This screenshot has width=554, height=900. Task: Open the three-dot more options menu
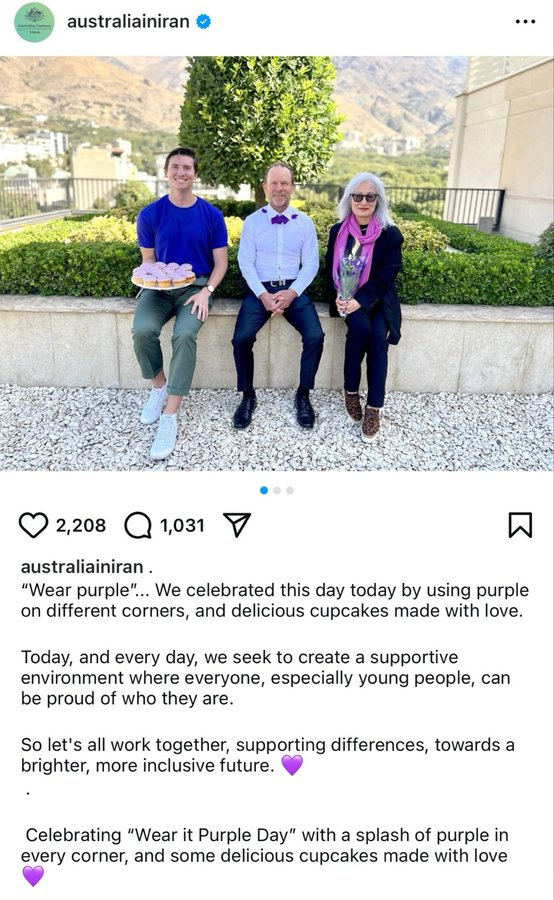525,22
